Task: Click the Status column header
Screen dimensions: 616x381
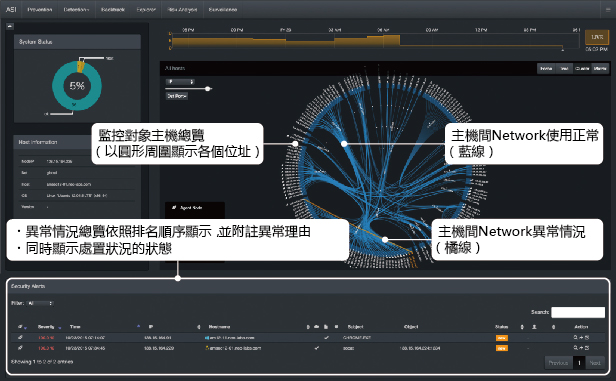Action: click(x=502, y=327)
